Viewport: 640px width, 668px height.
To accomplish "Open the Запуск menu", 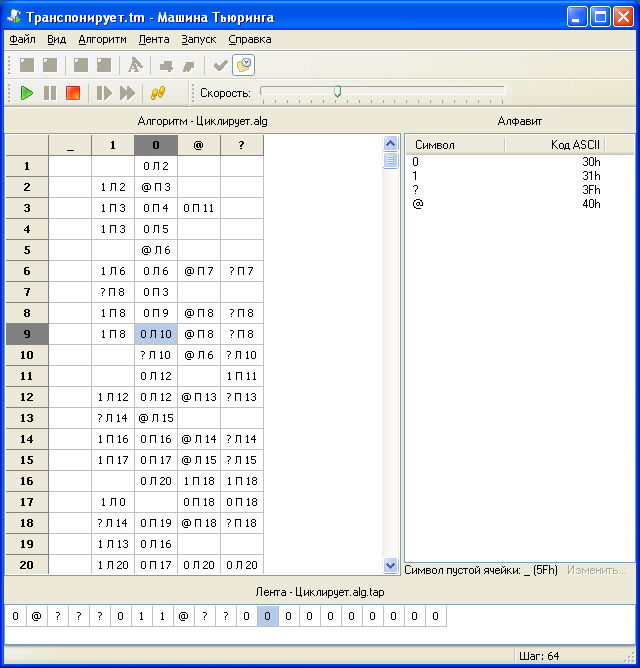I will coord(199,40).
